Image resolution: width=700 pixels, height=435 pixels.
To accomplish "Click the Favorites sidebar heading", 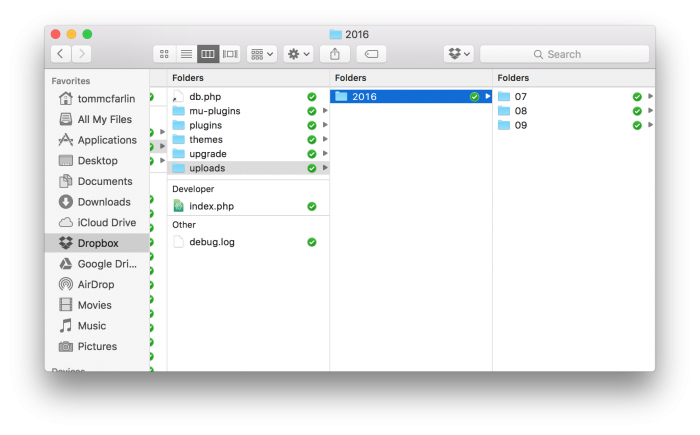I will click(x=71, y=81).
